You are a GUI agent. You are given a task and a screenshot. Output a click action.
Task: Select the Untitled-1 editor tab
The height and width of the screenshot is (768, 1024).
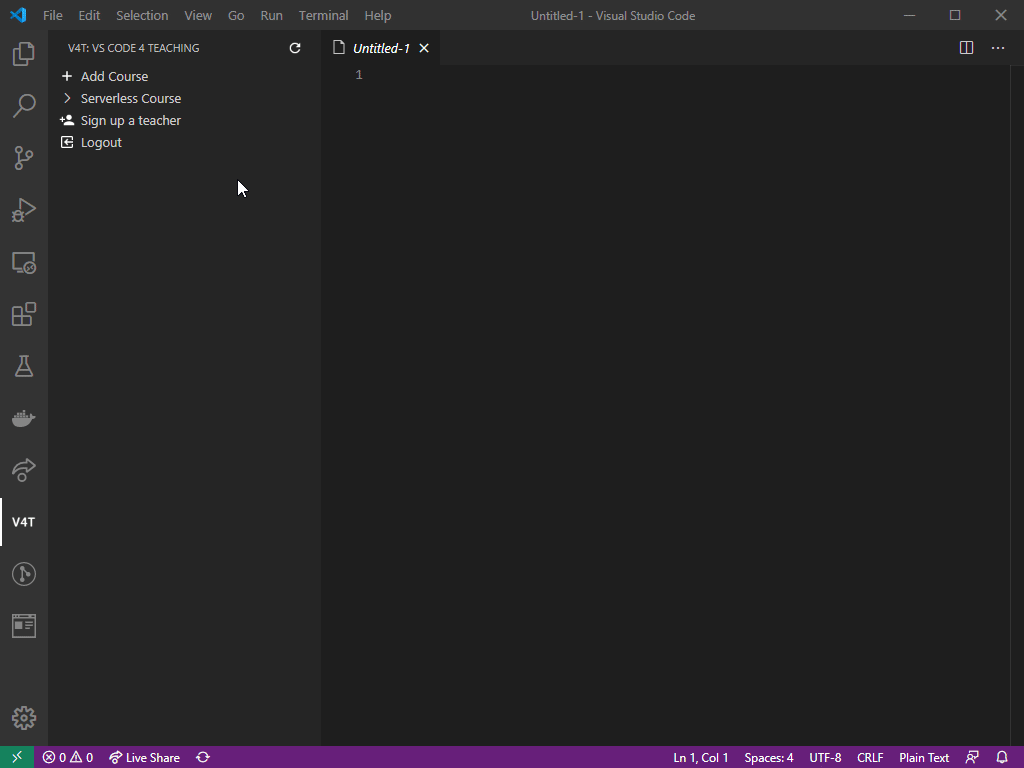[x=381, y=48]
